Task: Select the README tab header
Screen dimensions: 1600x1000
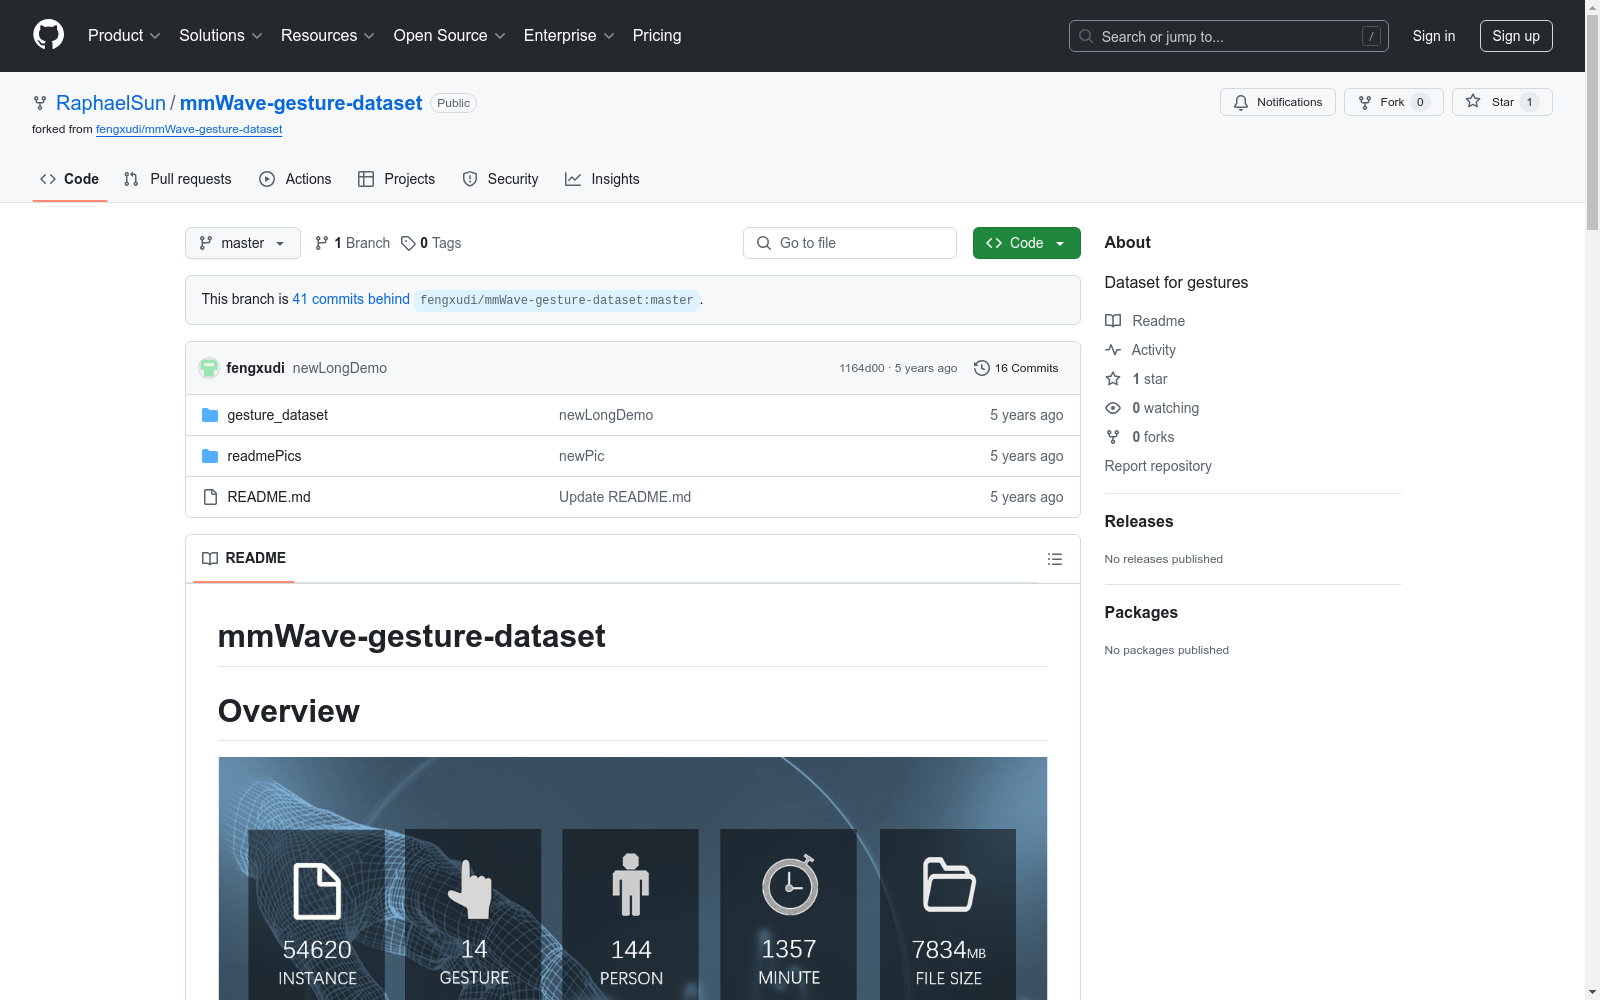Action: click(x=244, y=558)
